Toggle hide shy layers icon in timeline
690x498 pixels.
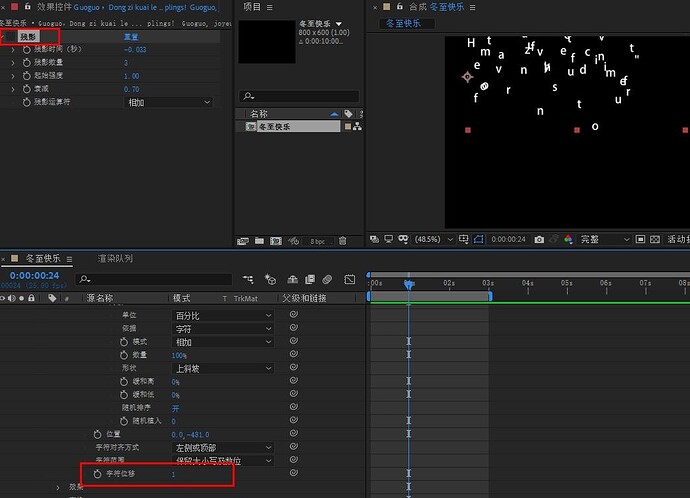[293, 279]
